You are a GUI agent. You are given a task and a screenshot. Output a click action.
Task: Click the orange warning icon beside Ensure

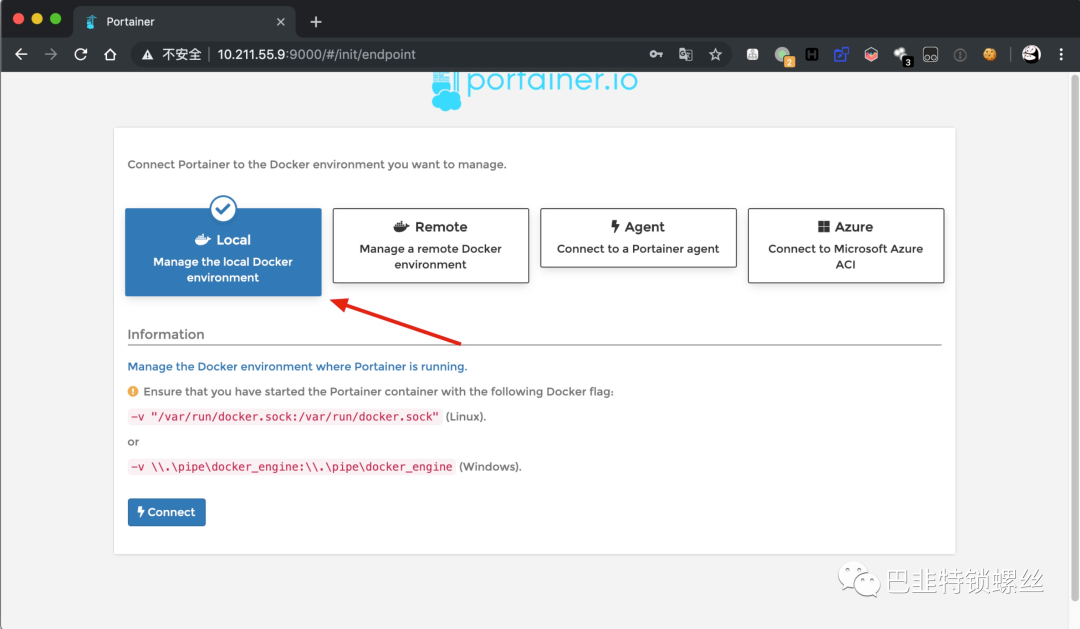[133, 391]
